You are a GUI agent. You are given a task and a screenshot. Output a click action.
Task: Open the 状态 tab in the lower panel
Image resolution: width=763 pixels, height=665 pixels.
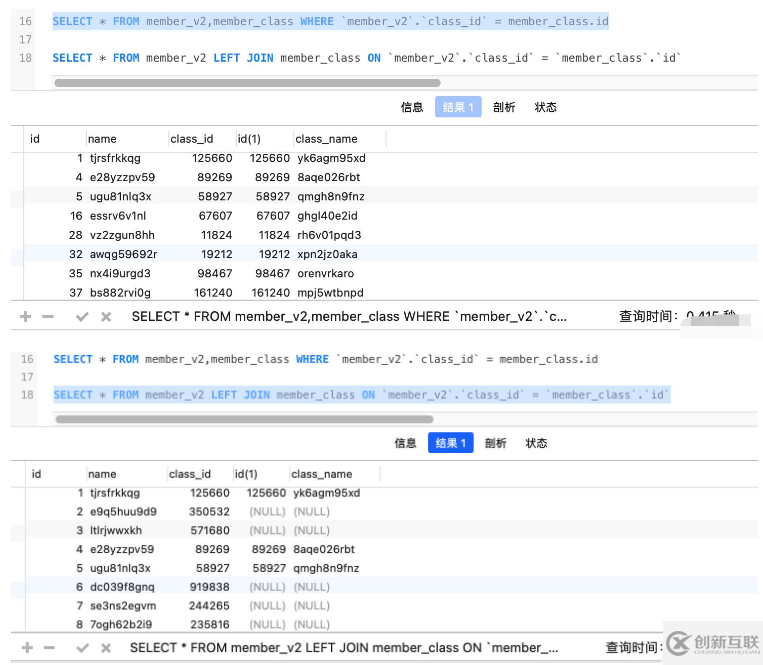(537, 443)
